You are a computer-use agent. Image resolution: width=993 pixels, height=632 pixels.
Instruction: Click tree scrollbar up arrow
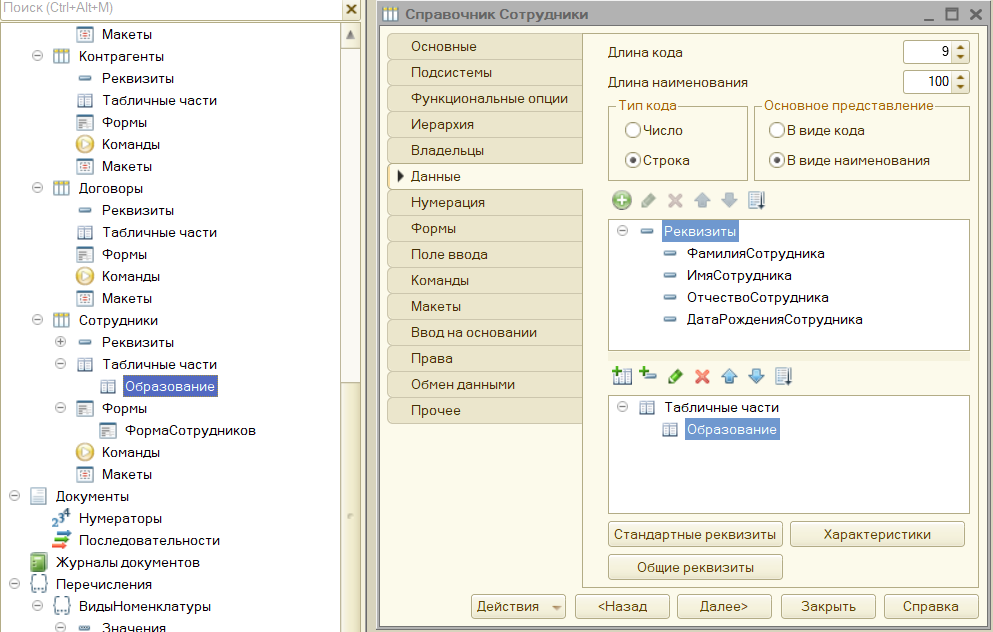[x=350, y=35]
